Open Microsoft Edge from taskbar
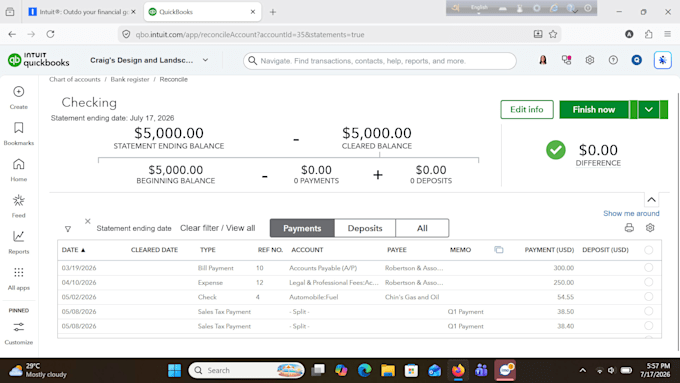The image size is (680, 383). pos(364,370)
